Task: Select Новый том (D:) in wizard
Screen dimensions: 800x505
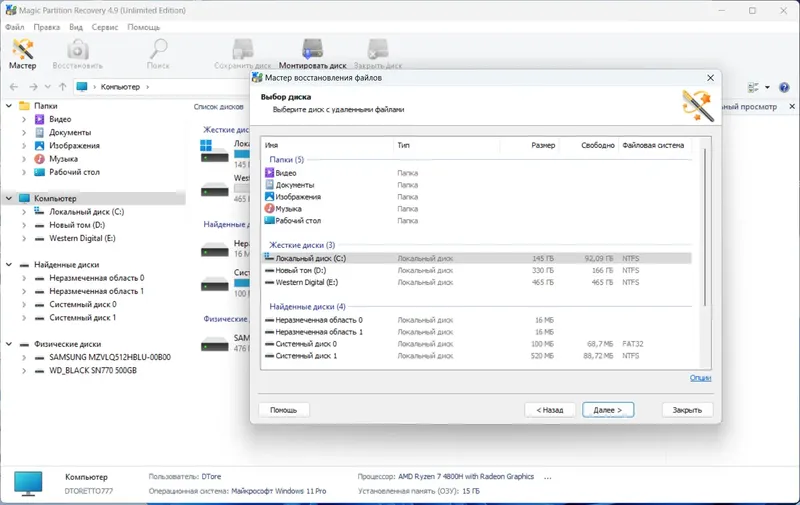Action: (478, 270)
